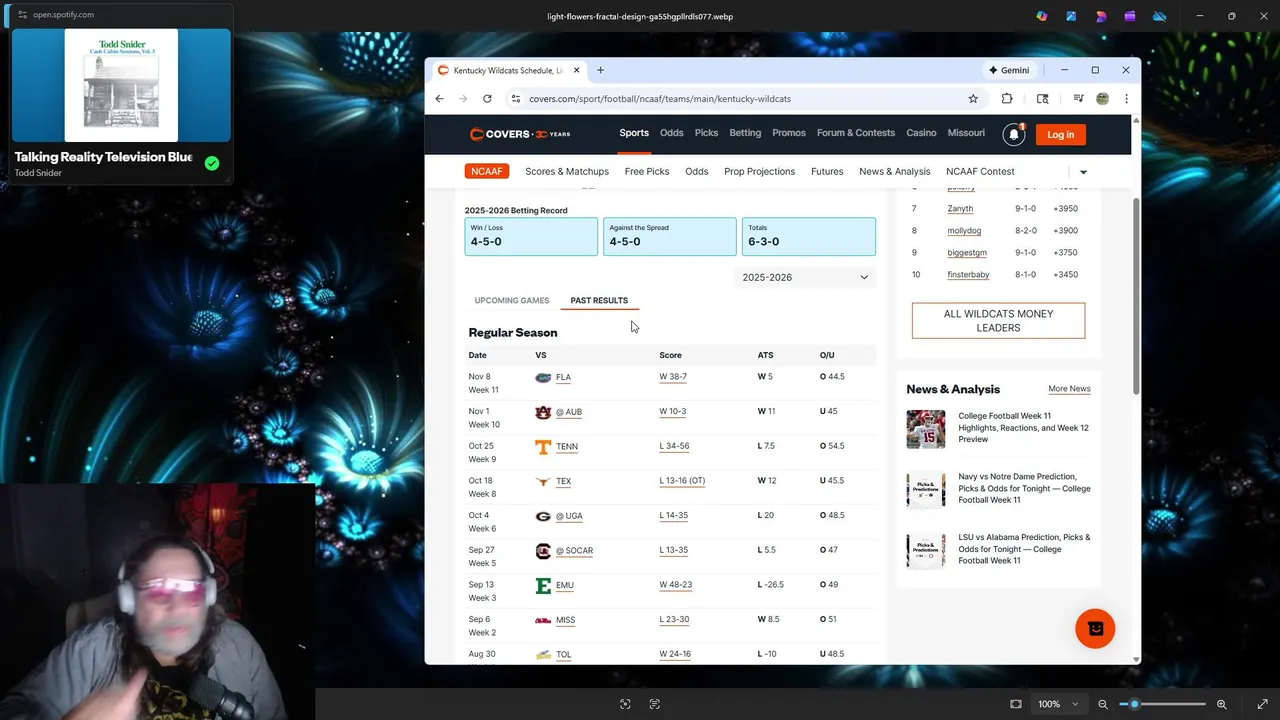
Task: Open the 2025-2026 season dropdown
Action: pos(805,277)
